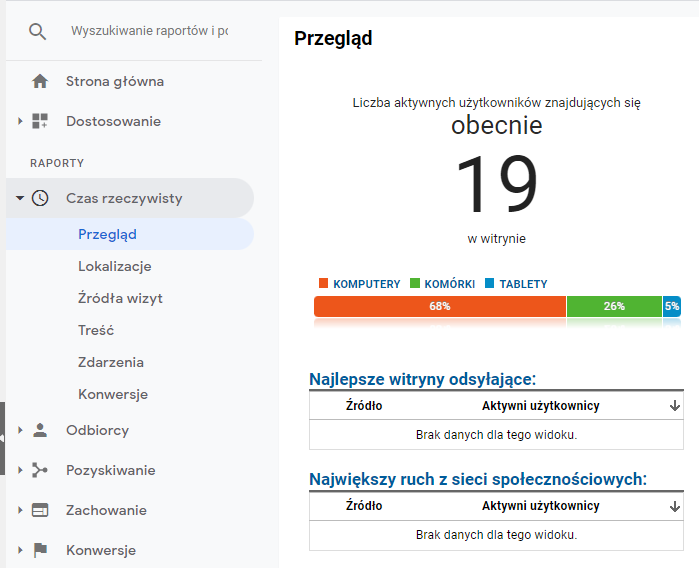Click the blue TABLETY legend swatch

click(489, 283)
